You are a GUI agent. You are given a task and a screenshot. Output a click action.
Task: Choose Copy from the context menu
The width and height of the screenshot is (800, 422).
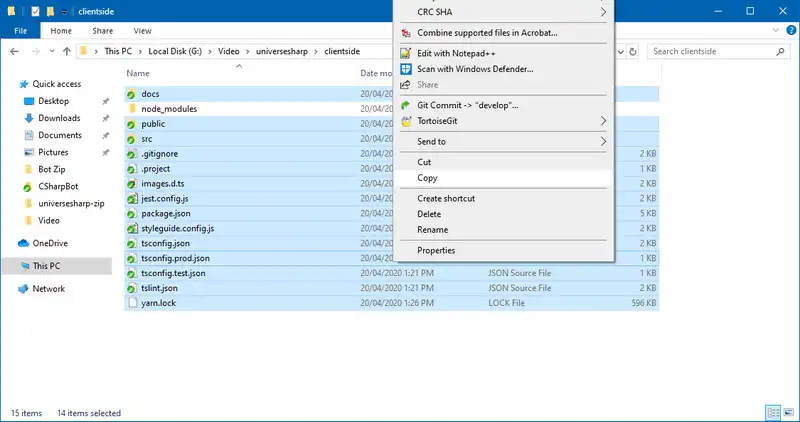click(428, 178)
